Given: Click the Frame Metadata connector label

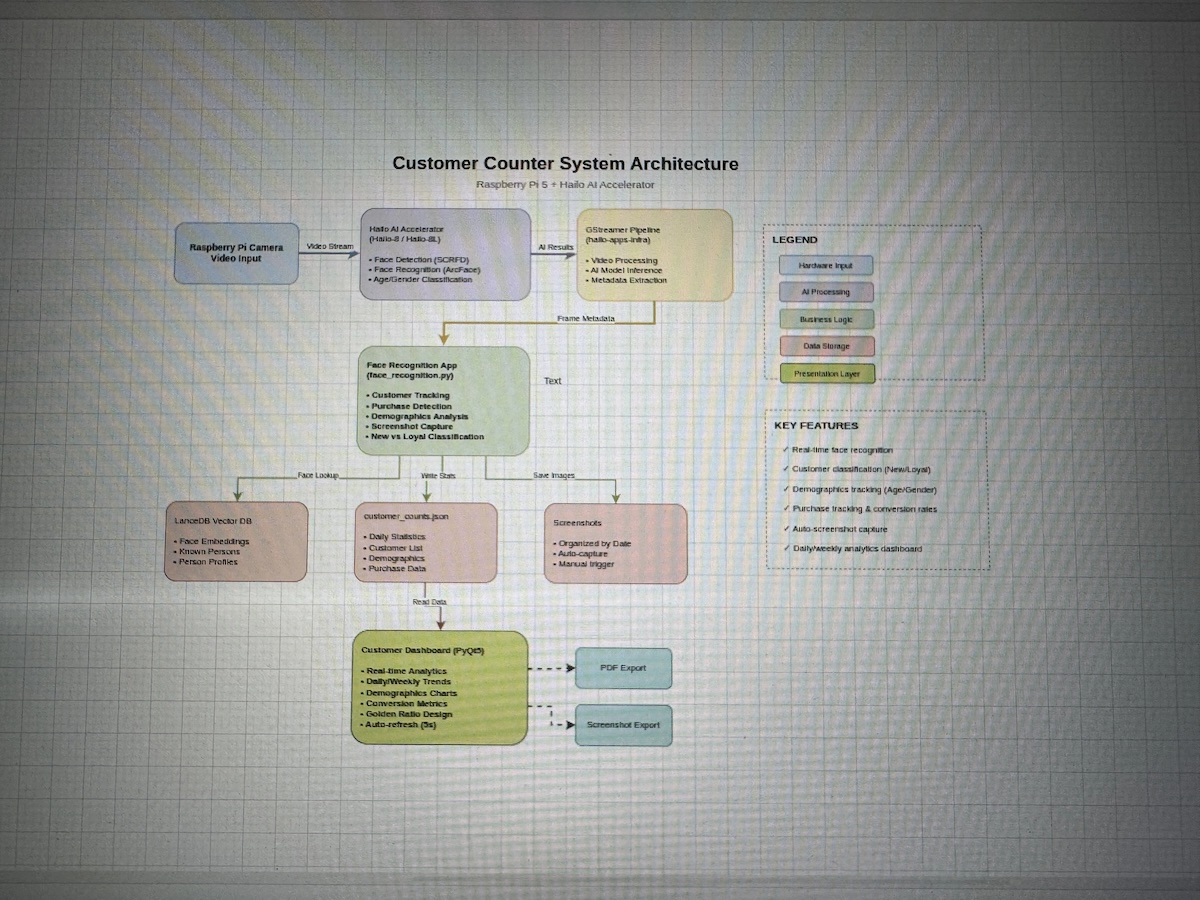Looking at the screenshot, I should coord(586,318).
